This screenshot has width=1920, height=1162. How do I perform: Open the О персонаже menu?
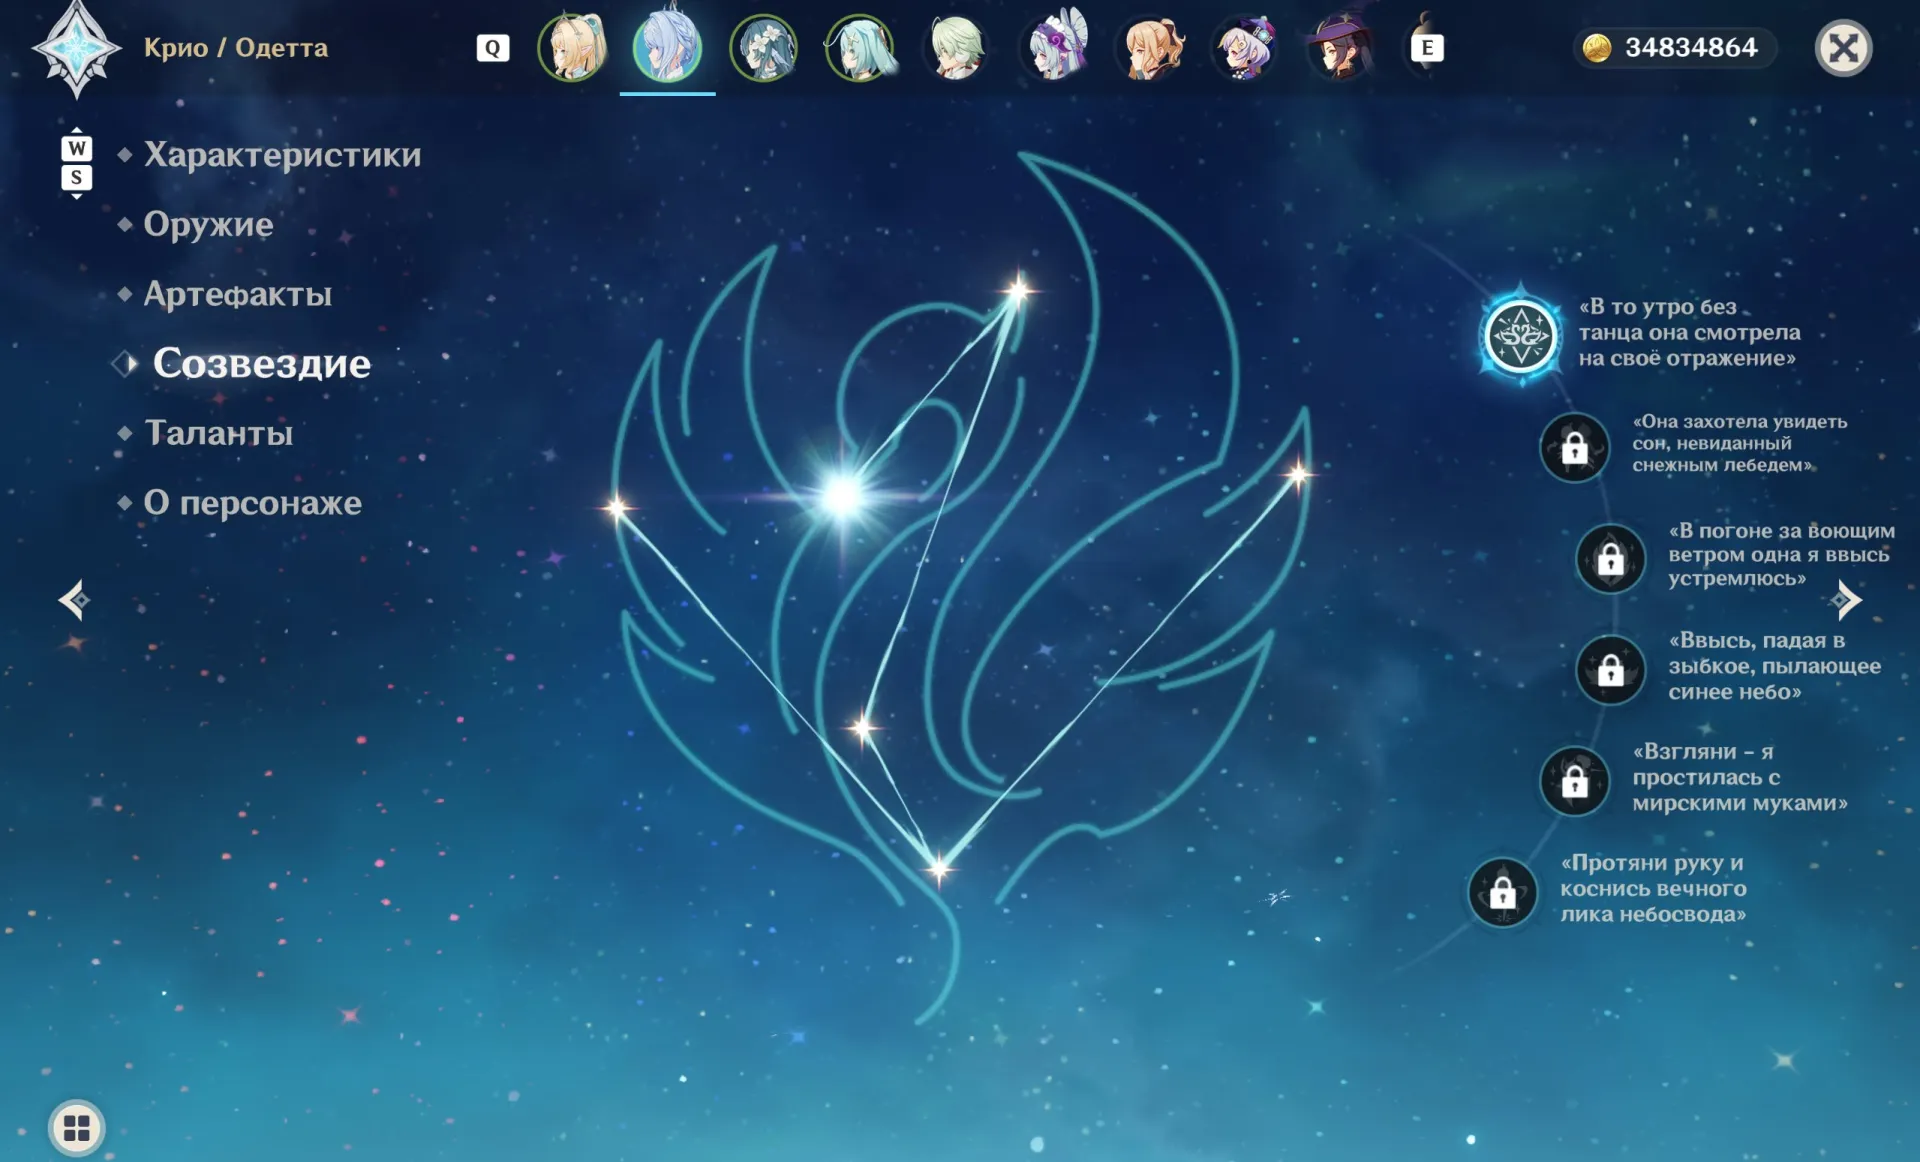click(252, 502)
